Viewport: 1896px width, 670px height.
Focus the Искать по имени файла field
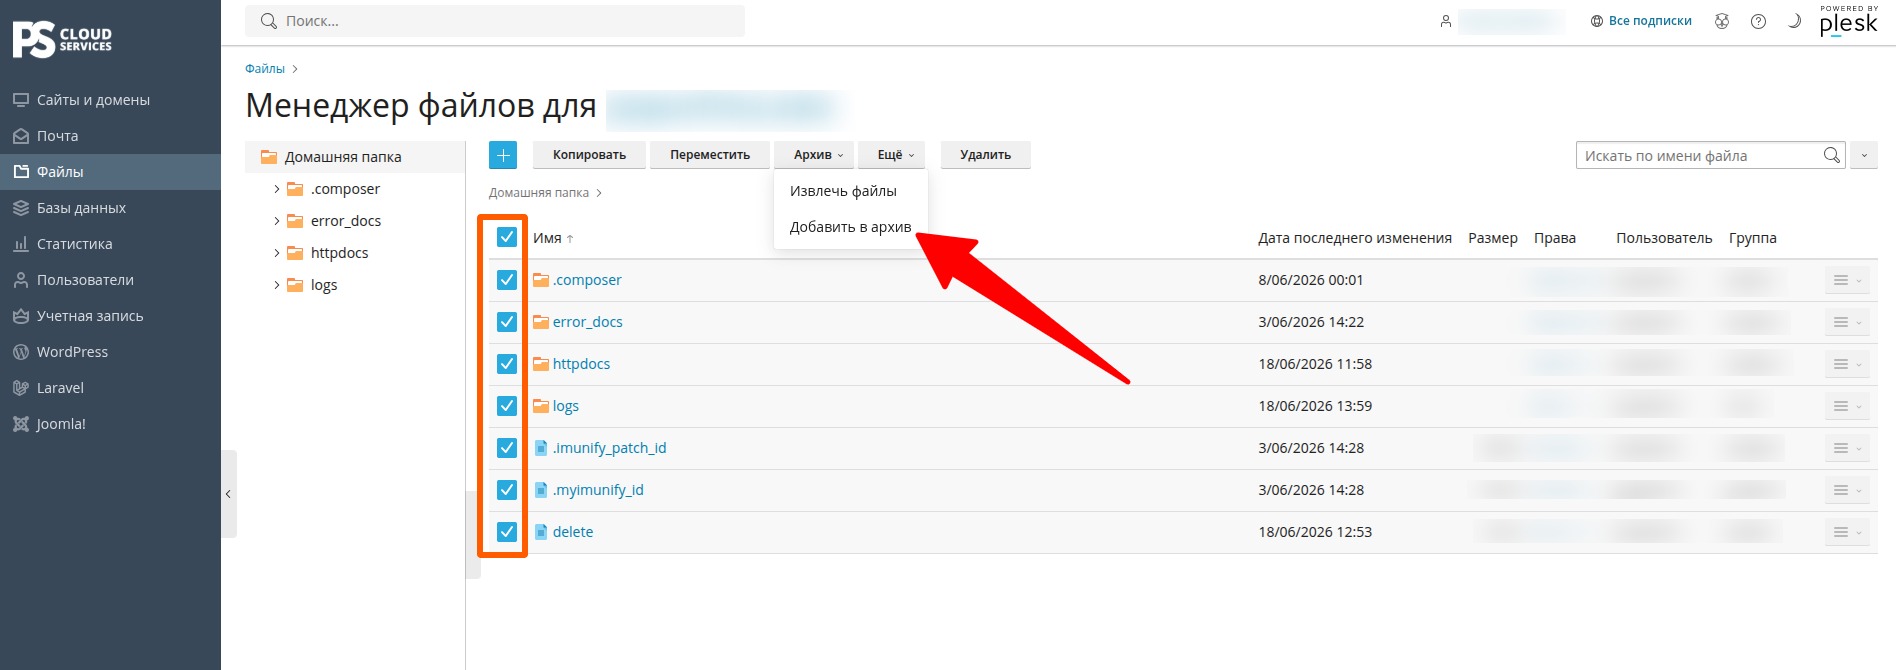[x=1698, y=155]
